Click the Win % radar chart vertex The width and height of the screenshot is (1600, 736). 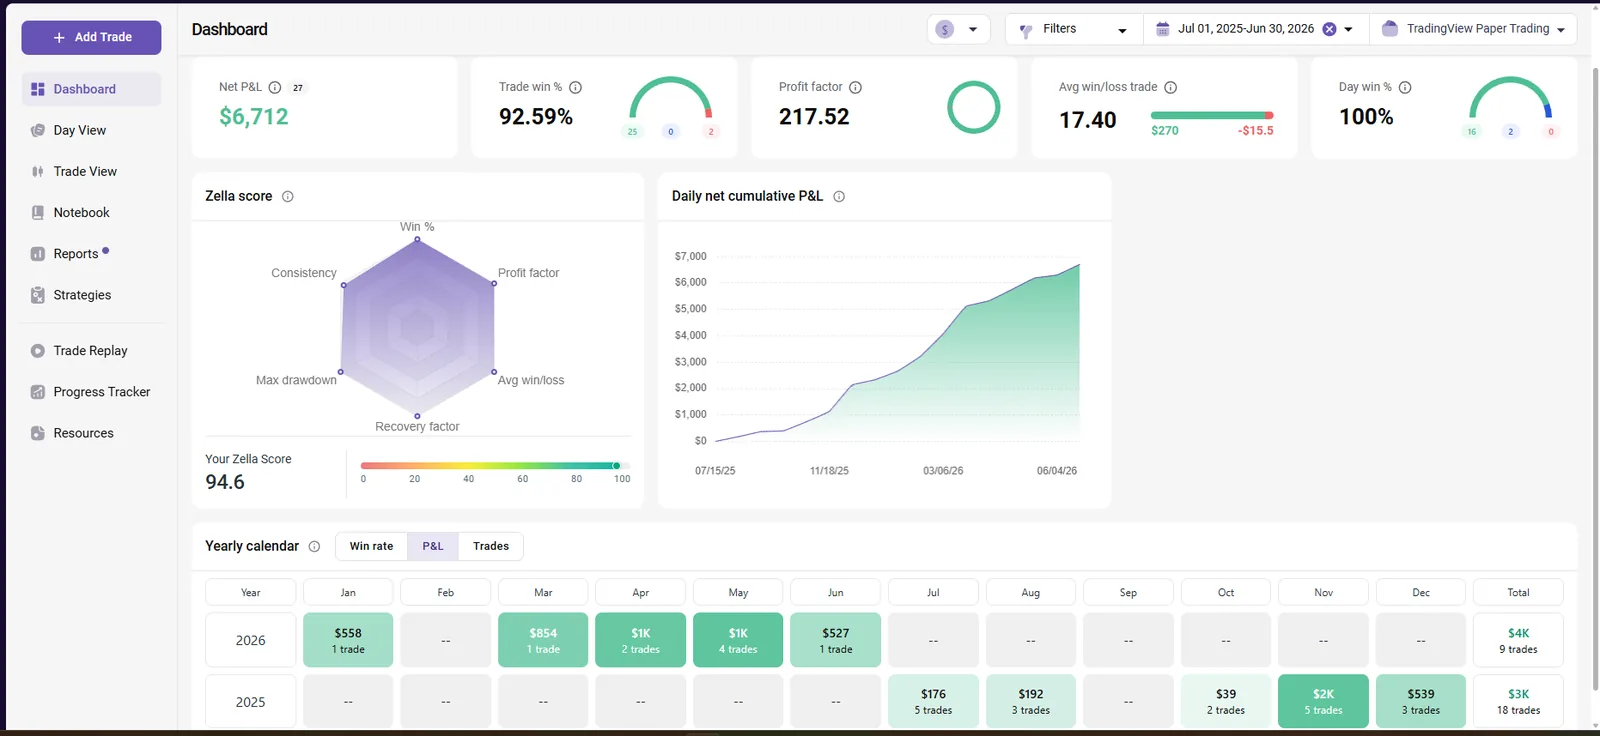tap(417, 239)
